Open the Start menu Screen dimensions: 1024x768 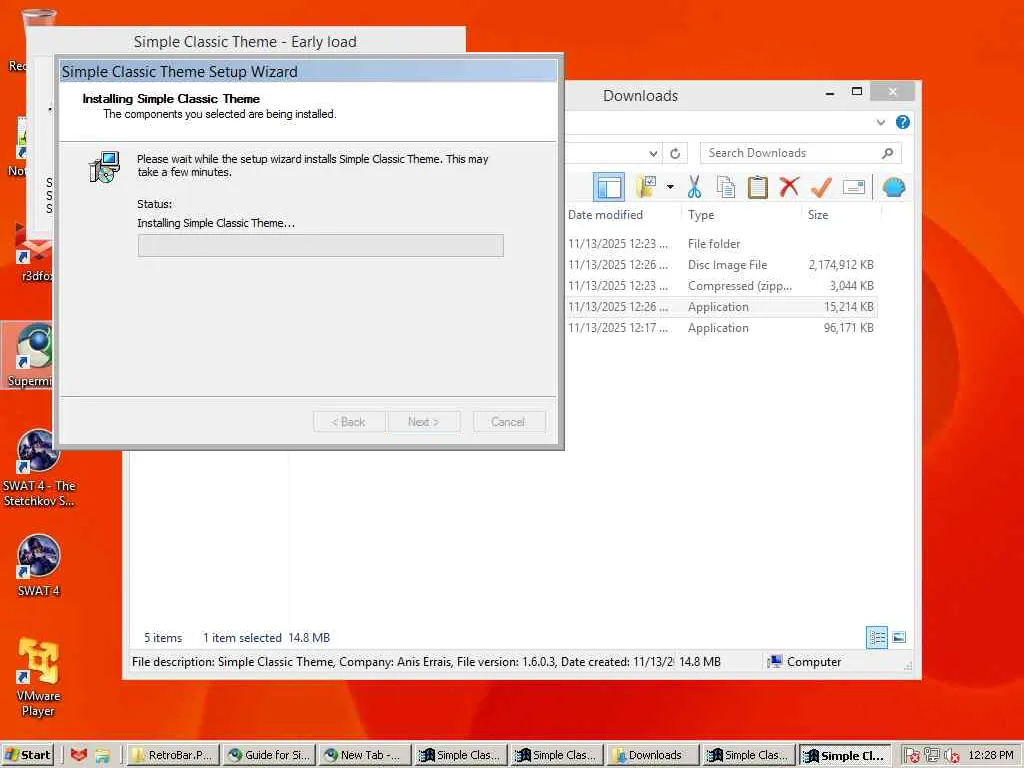pyautogui.click(x=29, y=755)
